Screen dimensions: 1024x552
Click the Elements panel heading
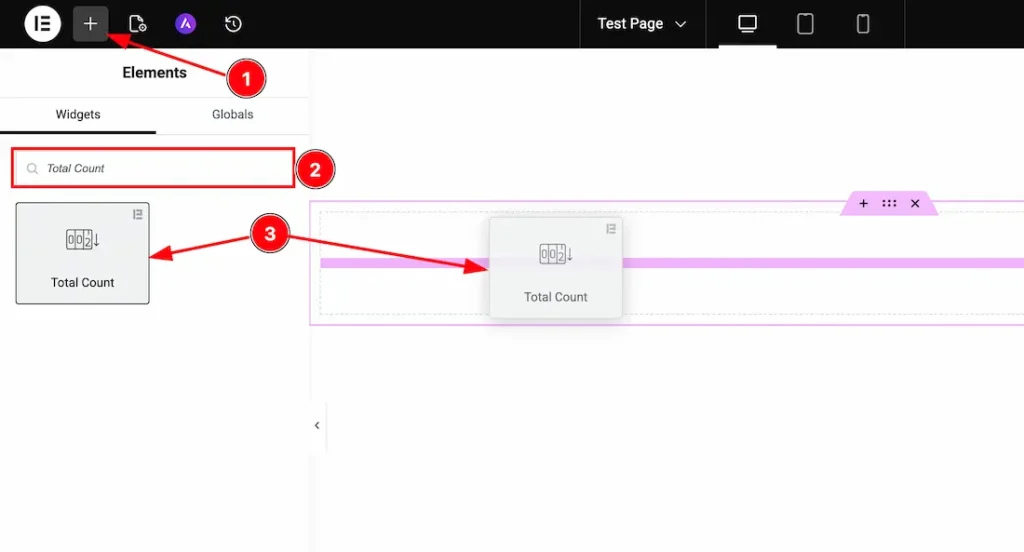coord(154,73)
